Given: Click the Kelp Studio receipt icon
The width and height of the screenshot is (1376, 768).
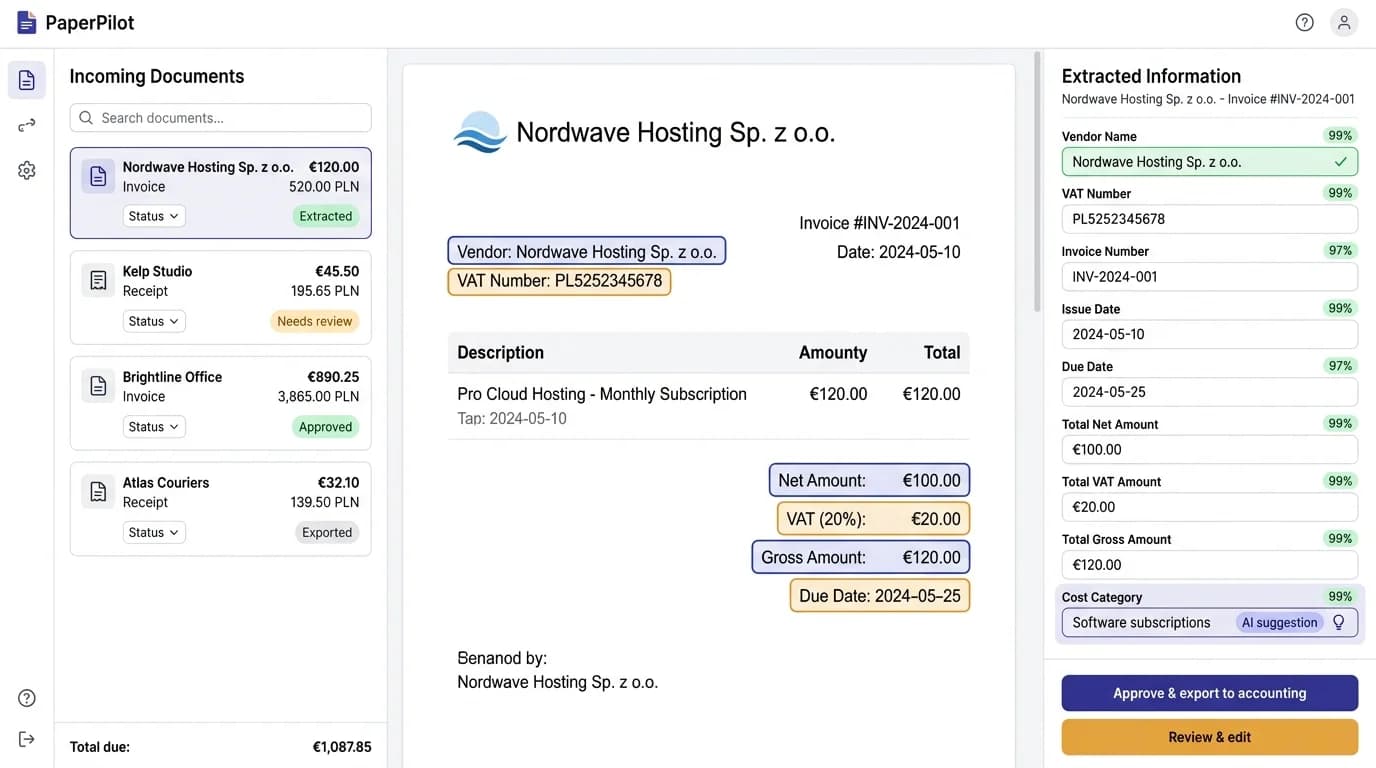Looking at the screenshot, I should [x=98, y=281].
